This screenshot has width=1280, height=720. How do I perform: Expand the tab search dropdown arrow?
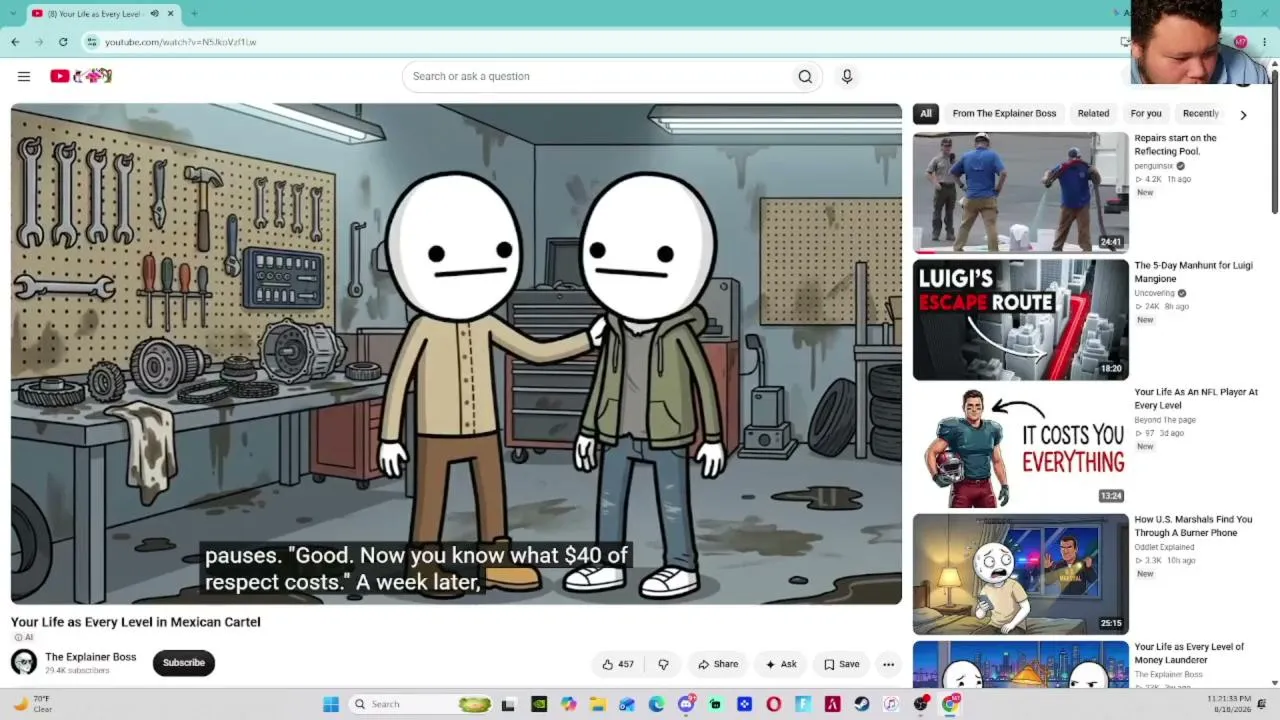pyautogui.click(x=13, y=13)
